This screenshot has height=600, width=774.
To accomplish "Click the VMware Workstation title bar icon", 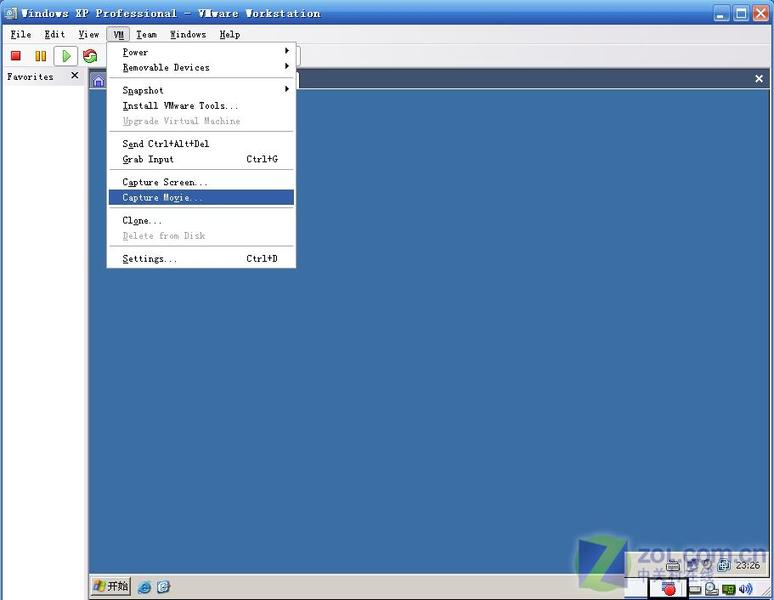I will 11,13.
